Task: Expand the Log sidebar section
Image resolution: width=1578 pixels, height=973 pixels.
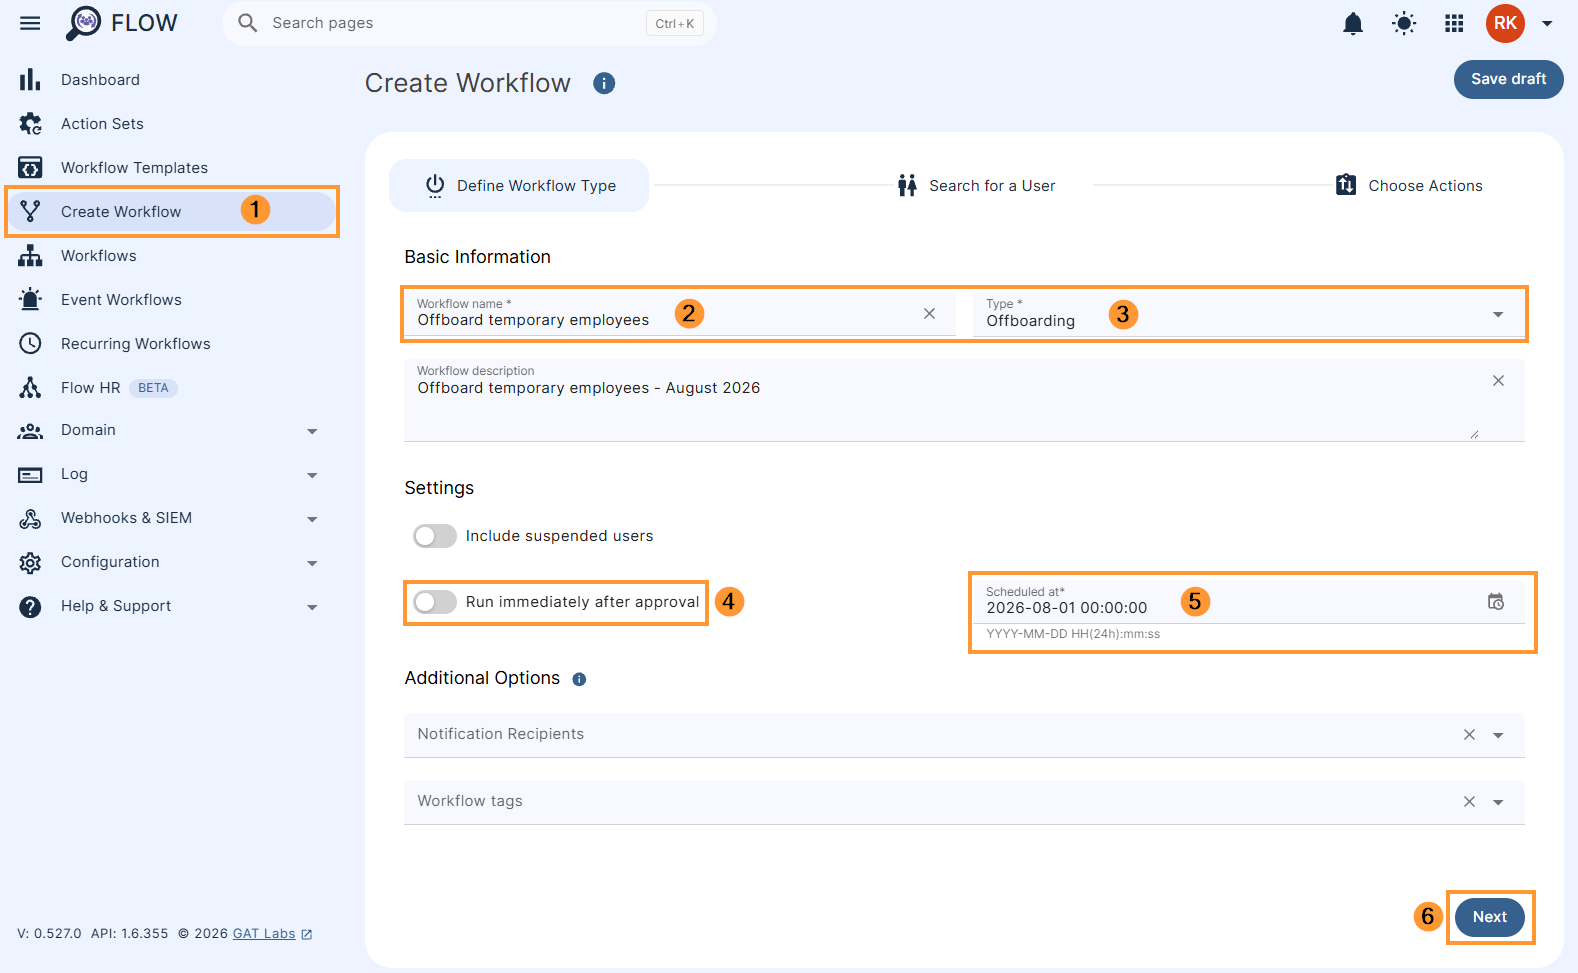Action: [x=312, y=475]
